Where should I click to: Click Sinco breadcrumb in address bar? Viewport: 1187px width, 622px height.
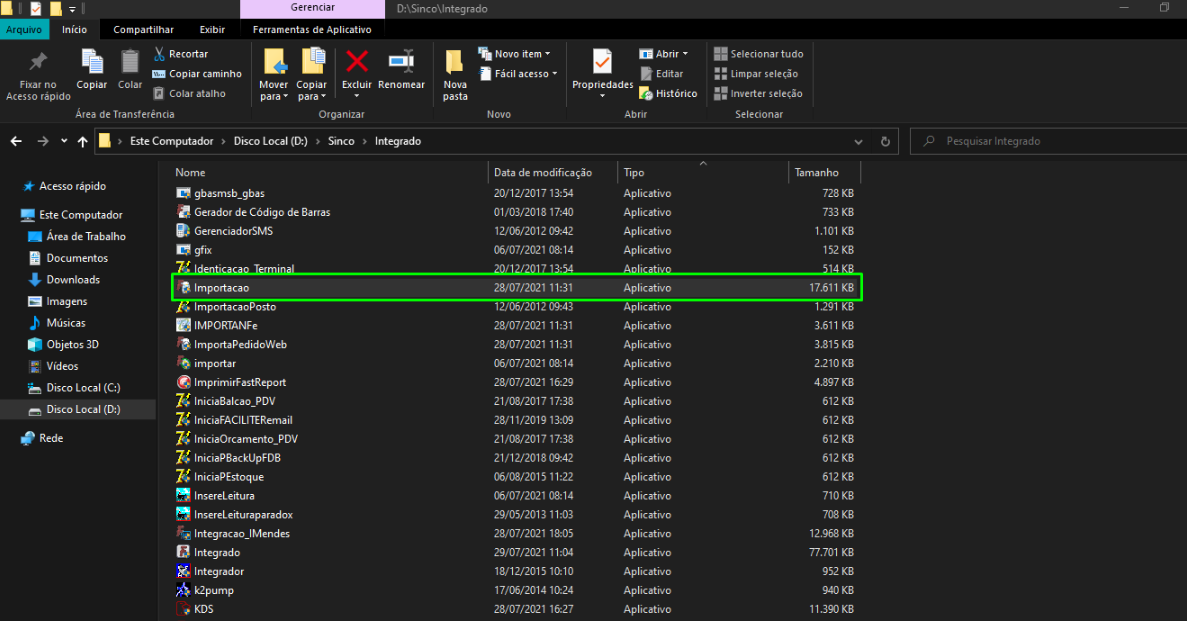pos(341,142)
